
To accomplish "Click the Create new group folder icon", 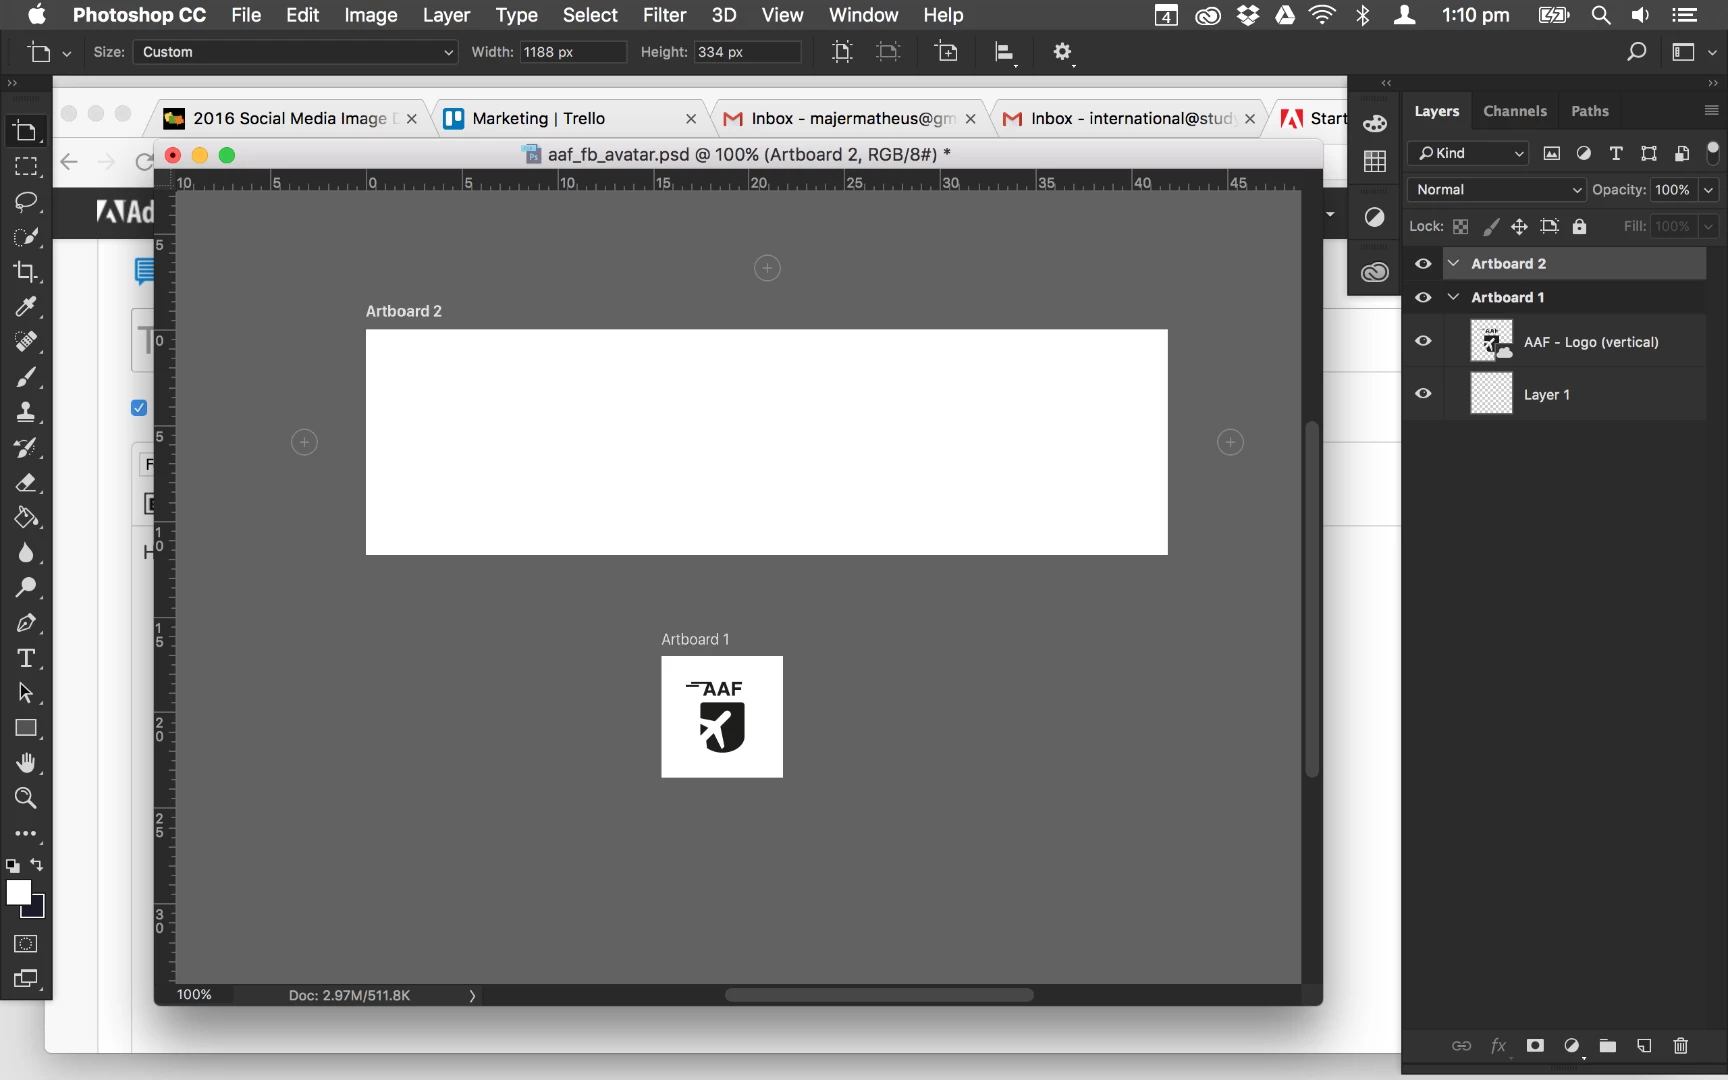I will point(1608,1046).
